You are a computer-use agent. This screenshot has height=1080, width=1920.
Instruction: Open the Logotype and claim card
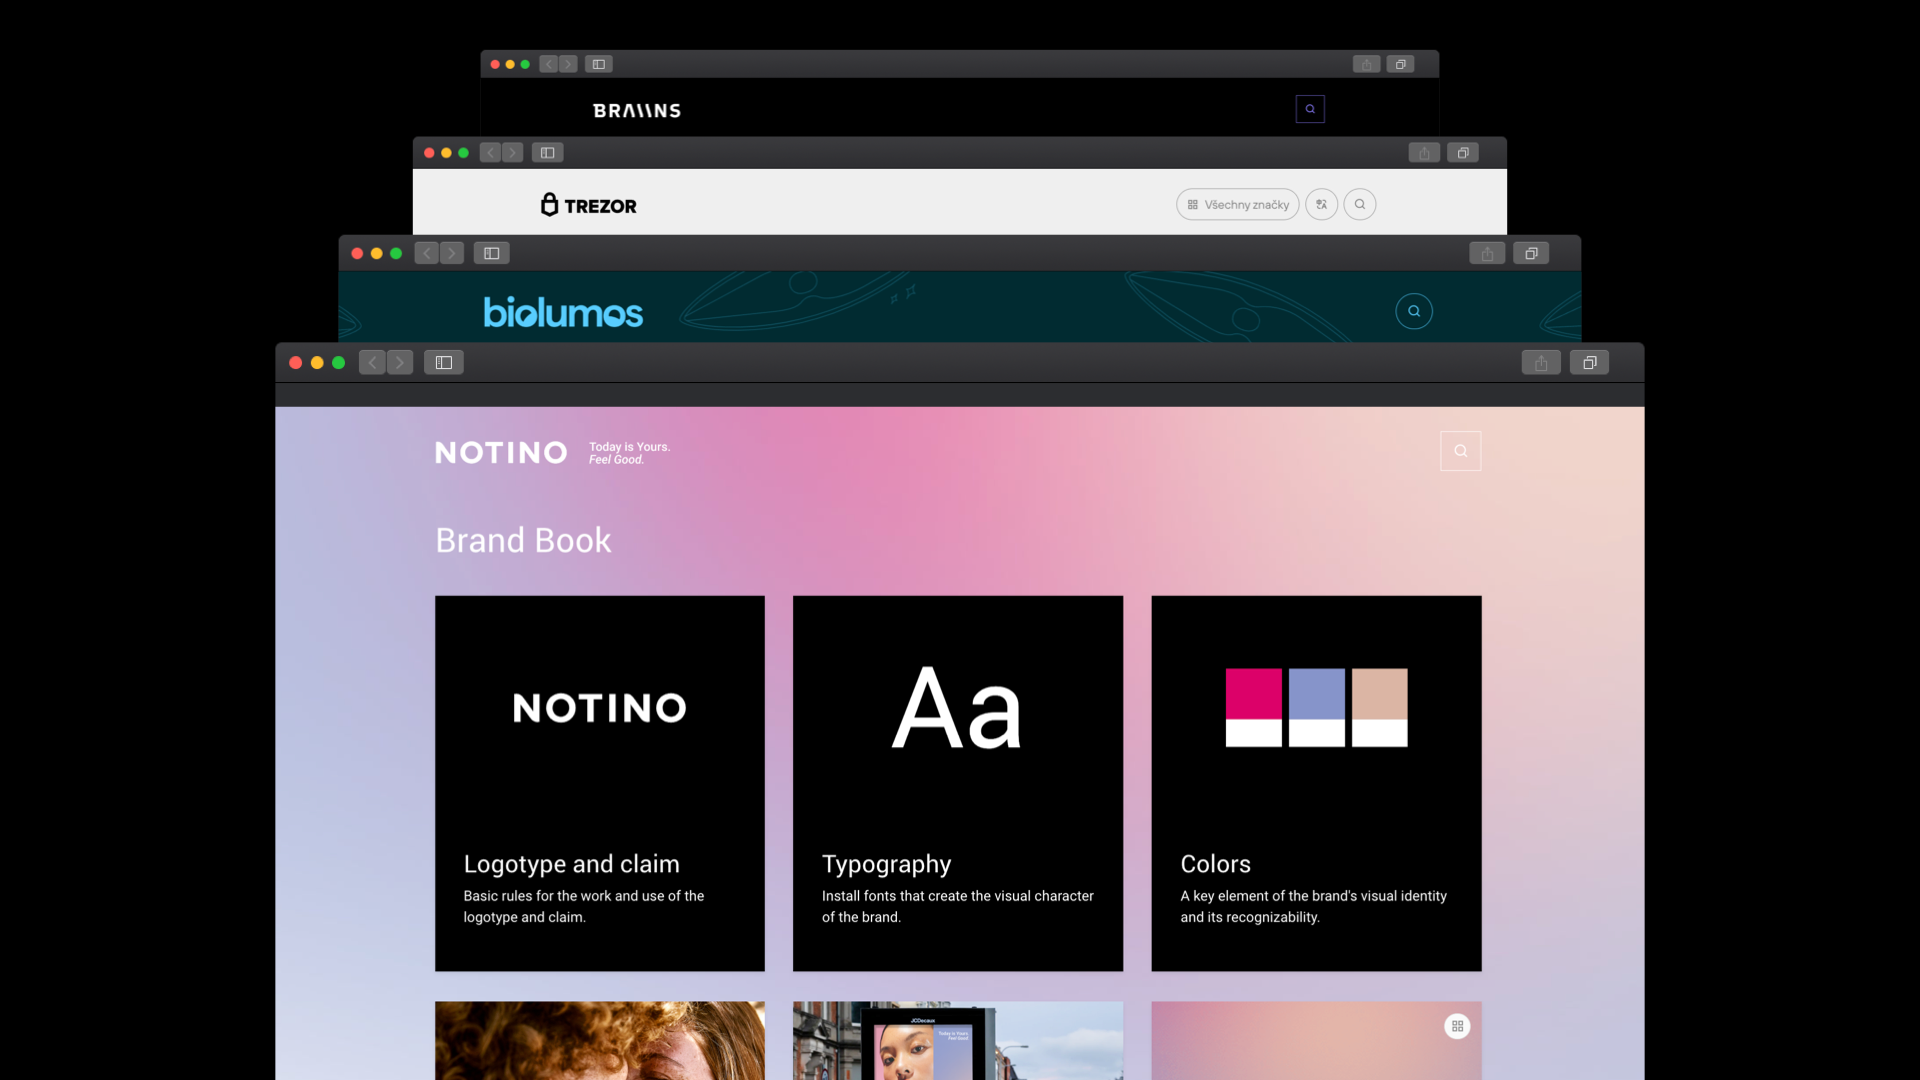click(x=600, y=784)
